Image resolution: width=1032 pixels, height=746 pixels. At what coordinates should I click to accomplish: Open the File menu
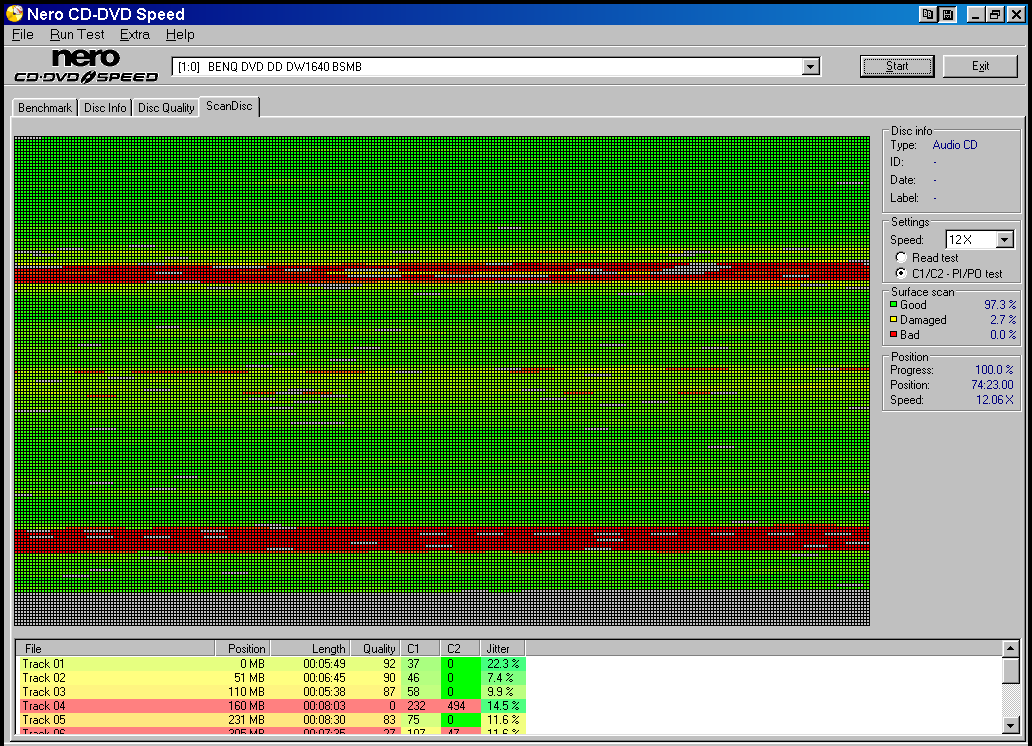coord(22,34)
